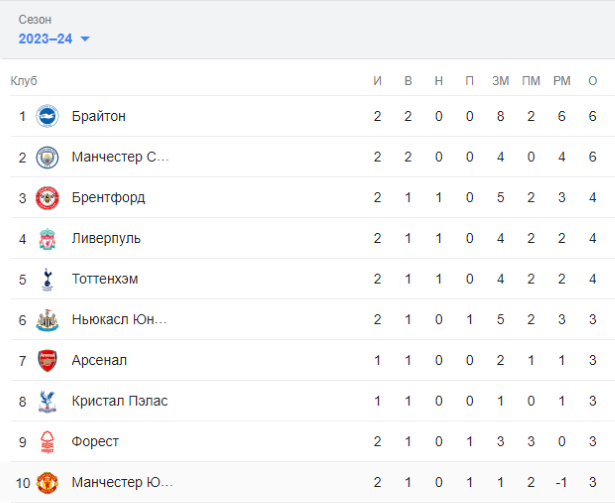Click the Crystal Palace eagle crest icon
615x503 pixels.
(47, 401)
